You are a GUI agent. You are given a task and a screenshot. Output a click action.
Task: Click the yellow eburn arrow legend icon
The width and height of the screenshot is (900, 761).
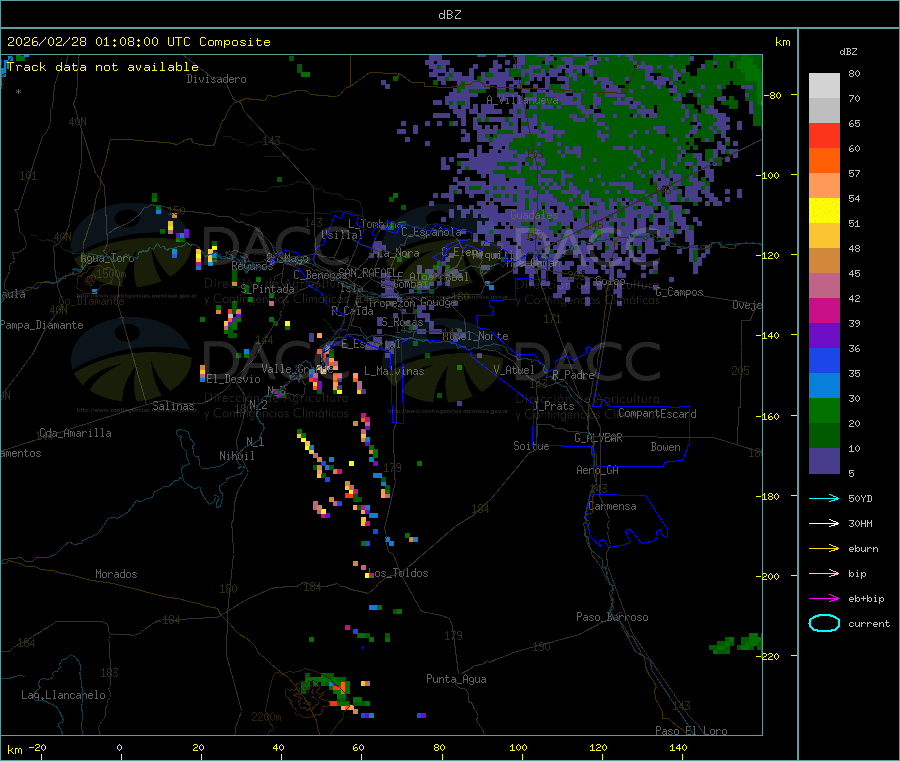(824, 549)
